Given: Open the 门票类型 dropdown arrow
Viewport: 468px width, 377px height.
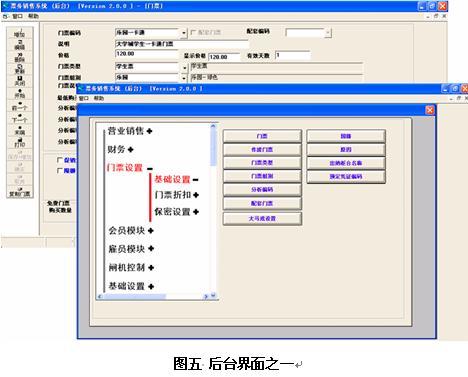Looking at the screenshot, I should tap(184, 68).
